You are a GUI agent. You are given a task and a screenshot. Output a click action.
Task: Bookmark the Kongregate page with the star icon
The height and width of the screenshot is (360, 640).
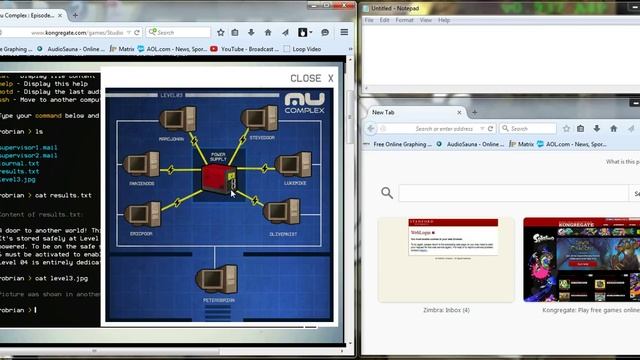click(x=220, y=32)
